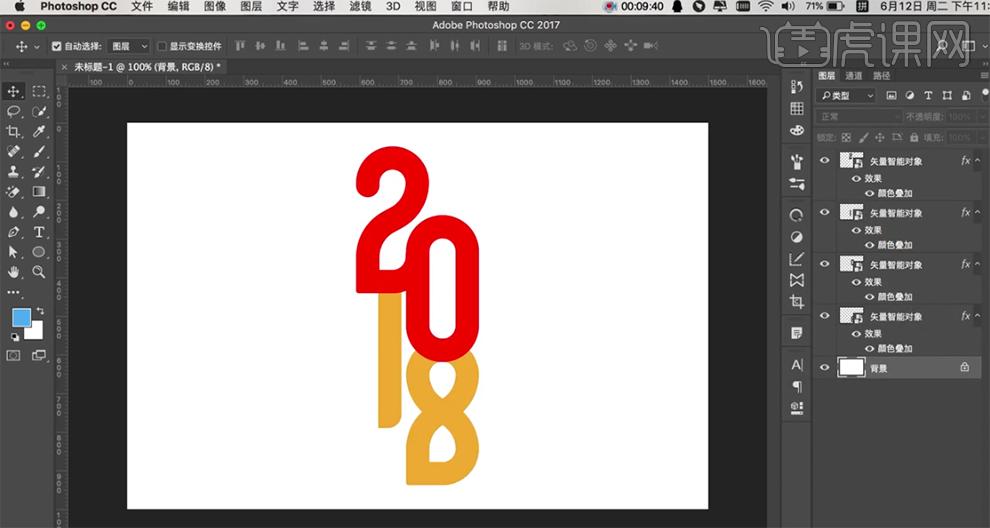Filter layers by type layers
Viewport: 990px width, 528px height.
928,95
